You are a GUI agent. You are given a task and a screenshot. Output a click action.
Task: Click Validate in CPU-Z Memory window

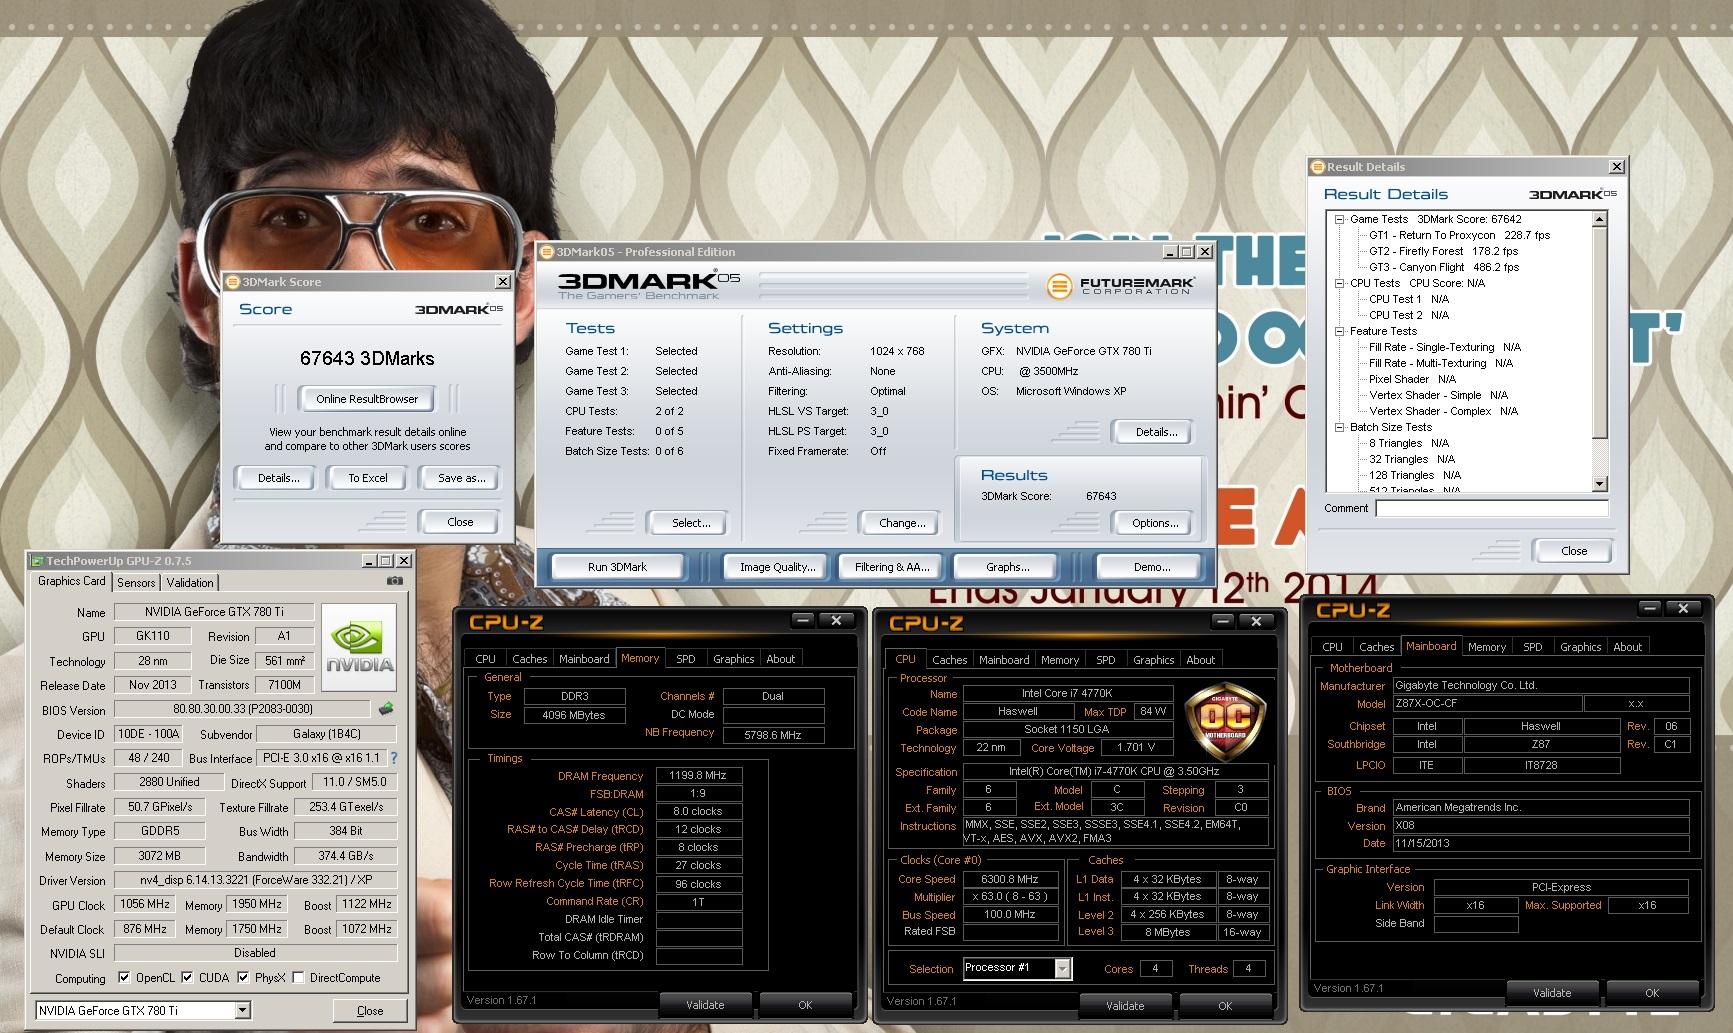click(x=705, y=1005)
